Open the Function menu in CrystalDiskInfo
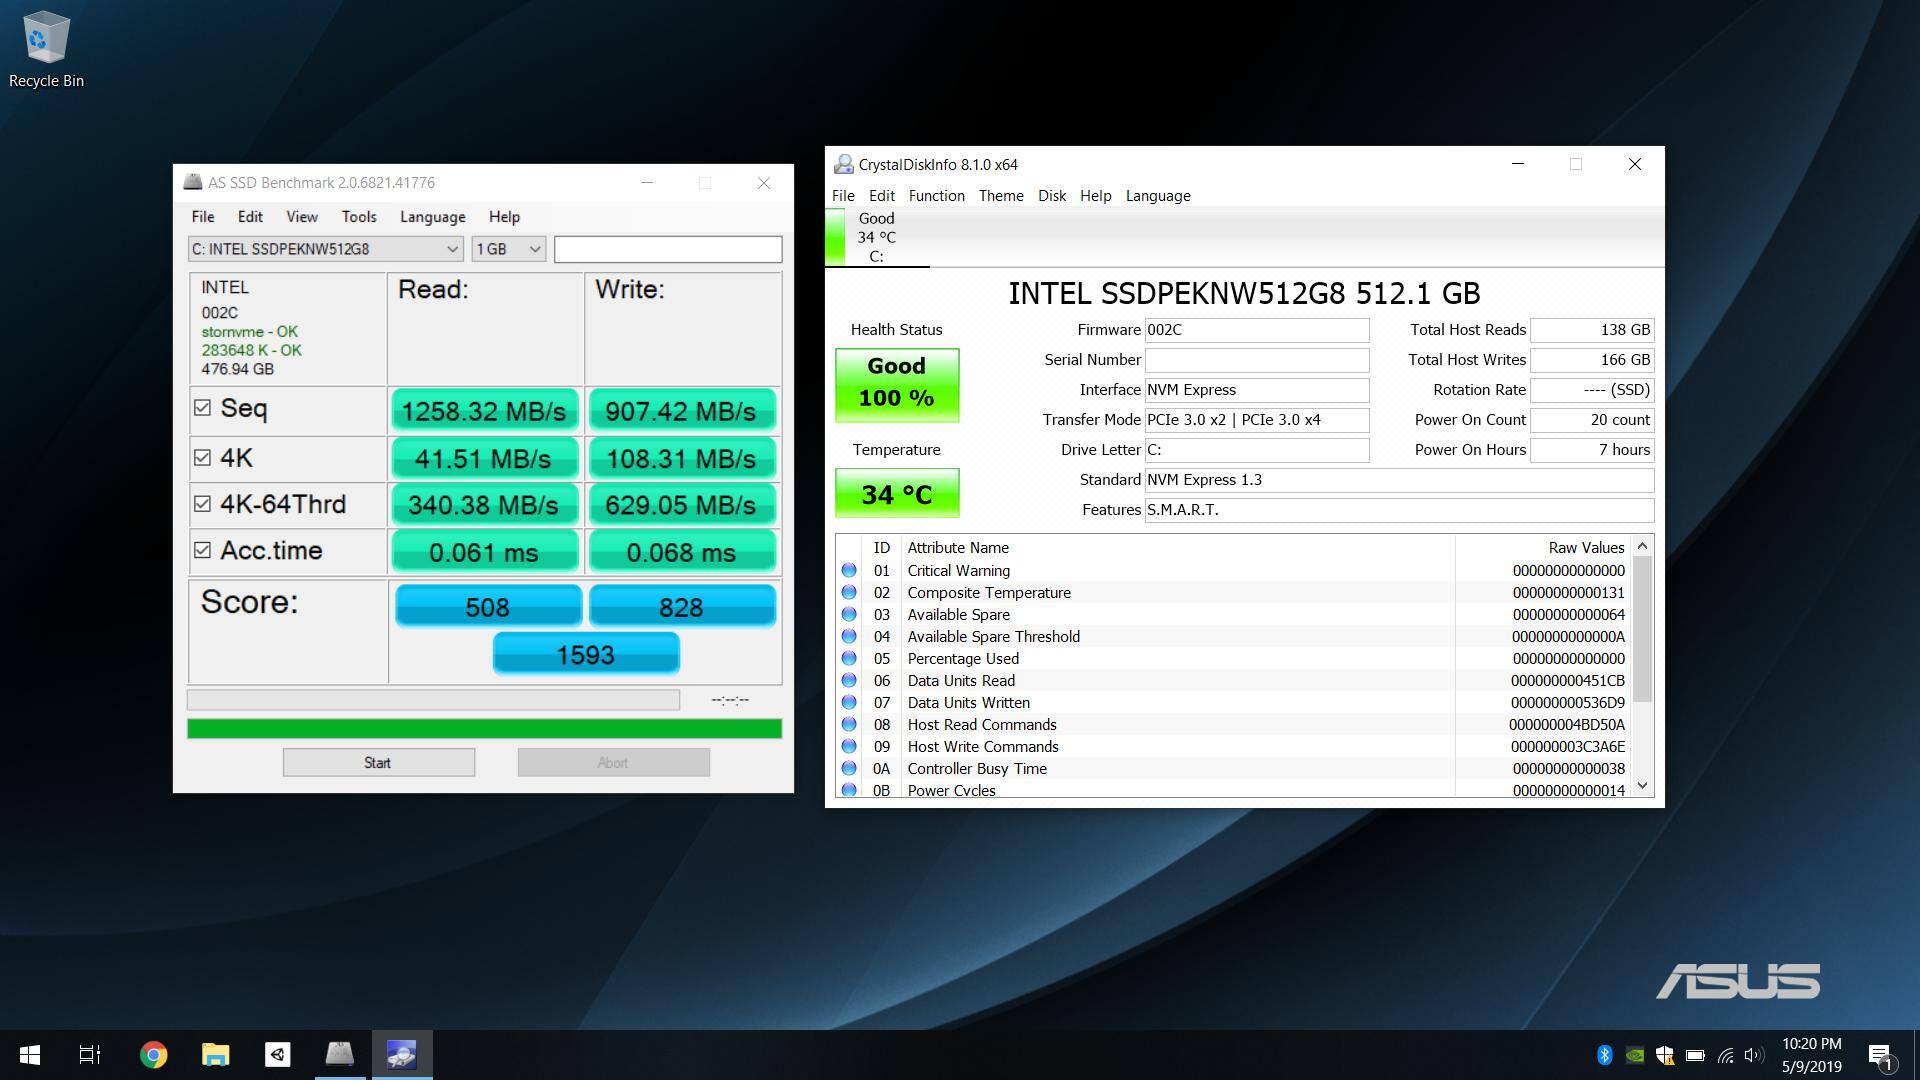This screenshot has width=1920, height=1080. tap(936, 196)
